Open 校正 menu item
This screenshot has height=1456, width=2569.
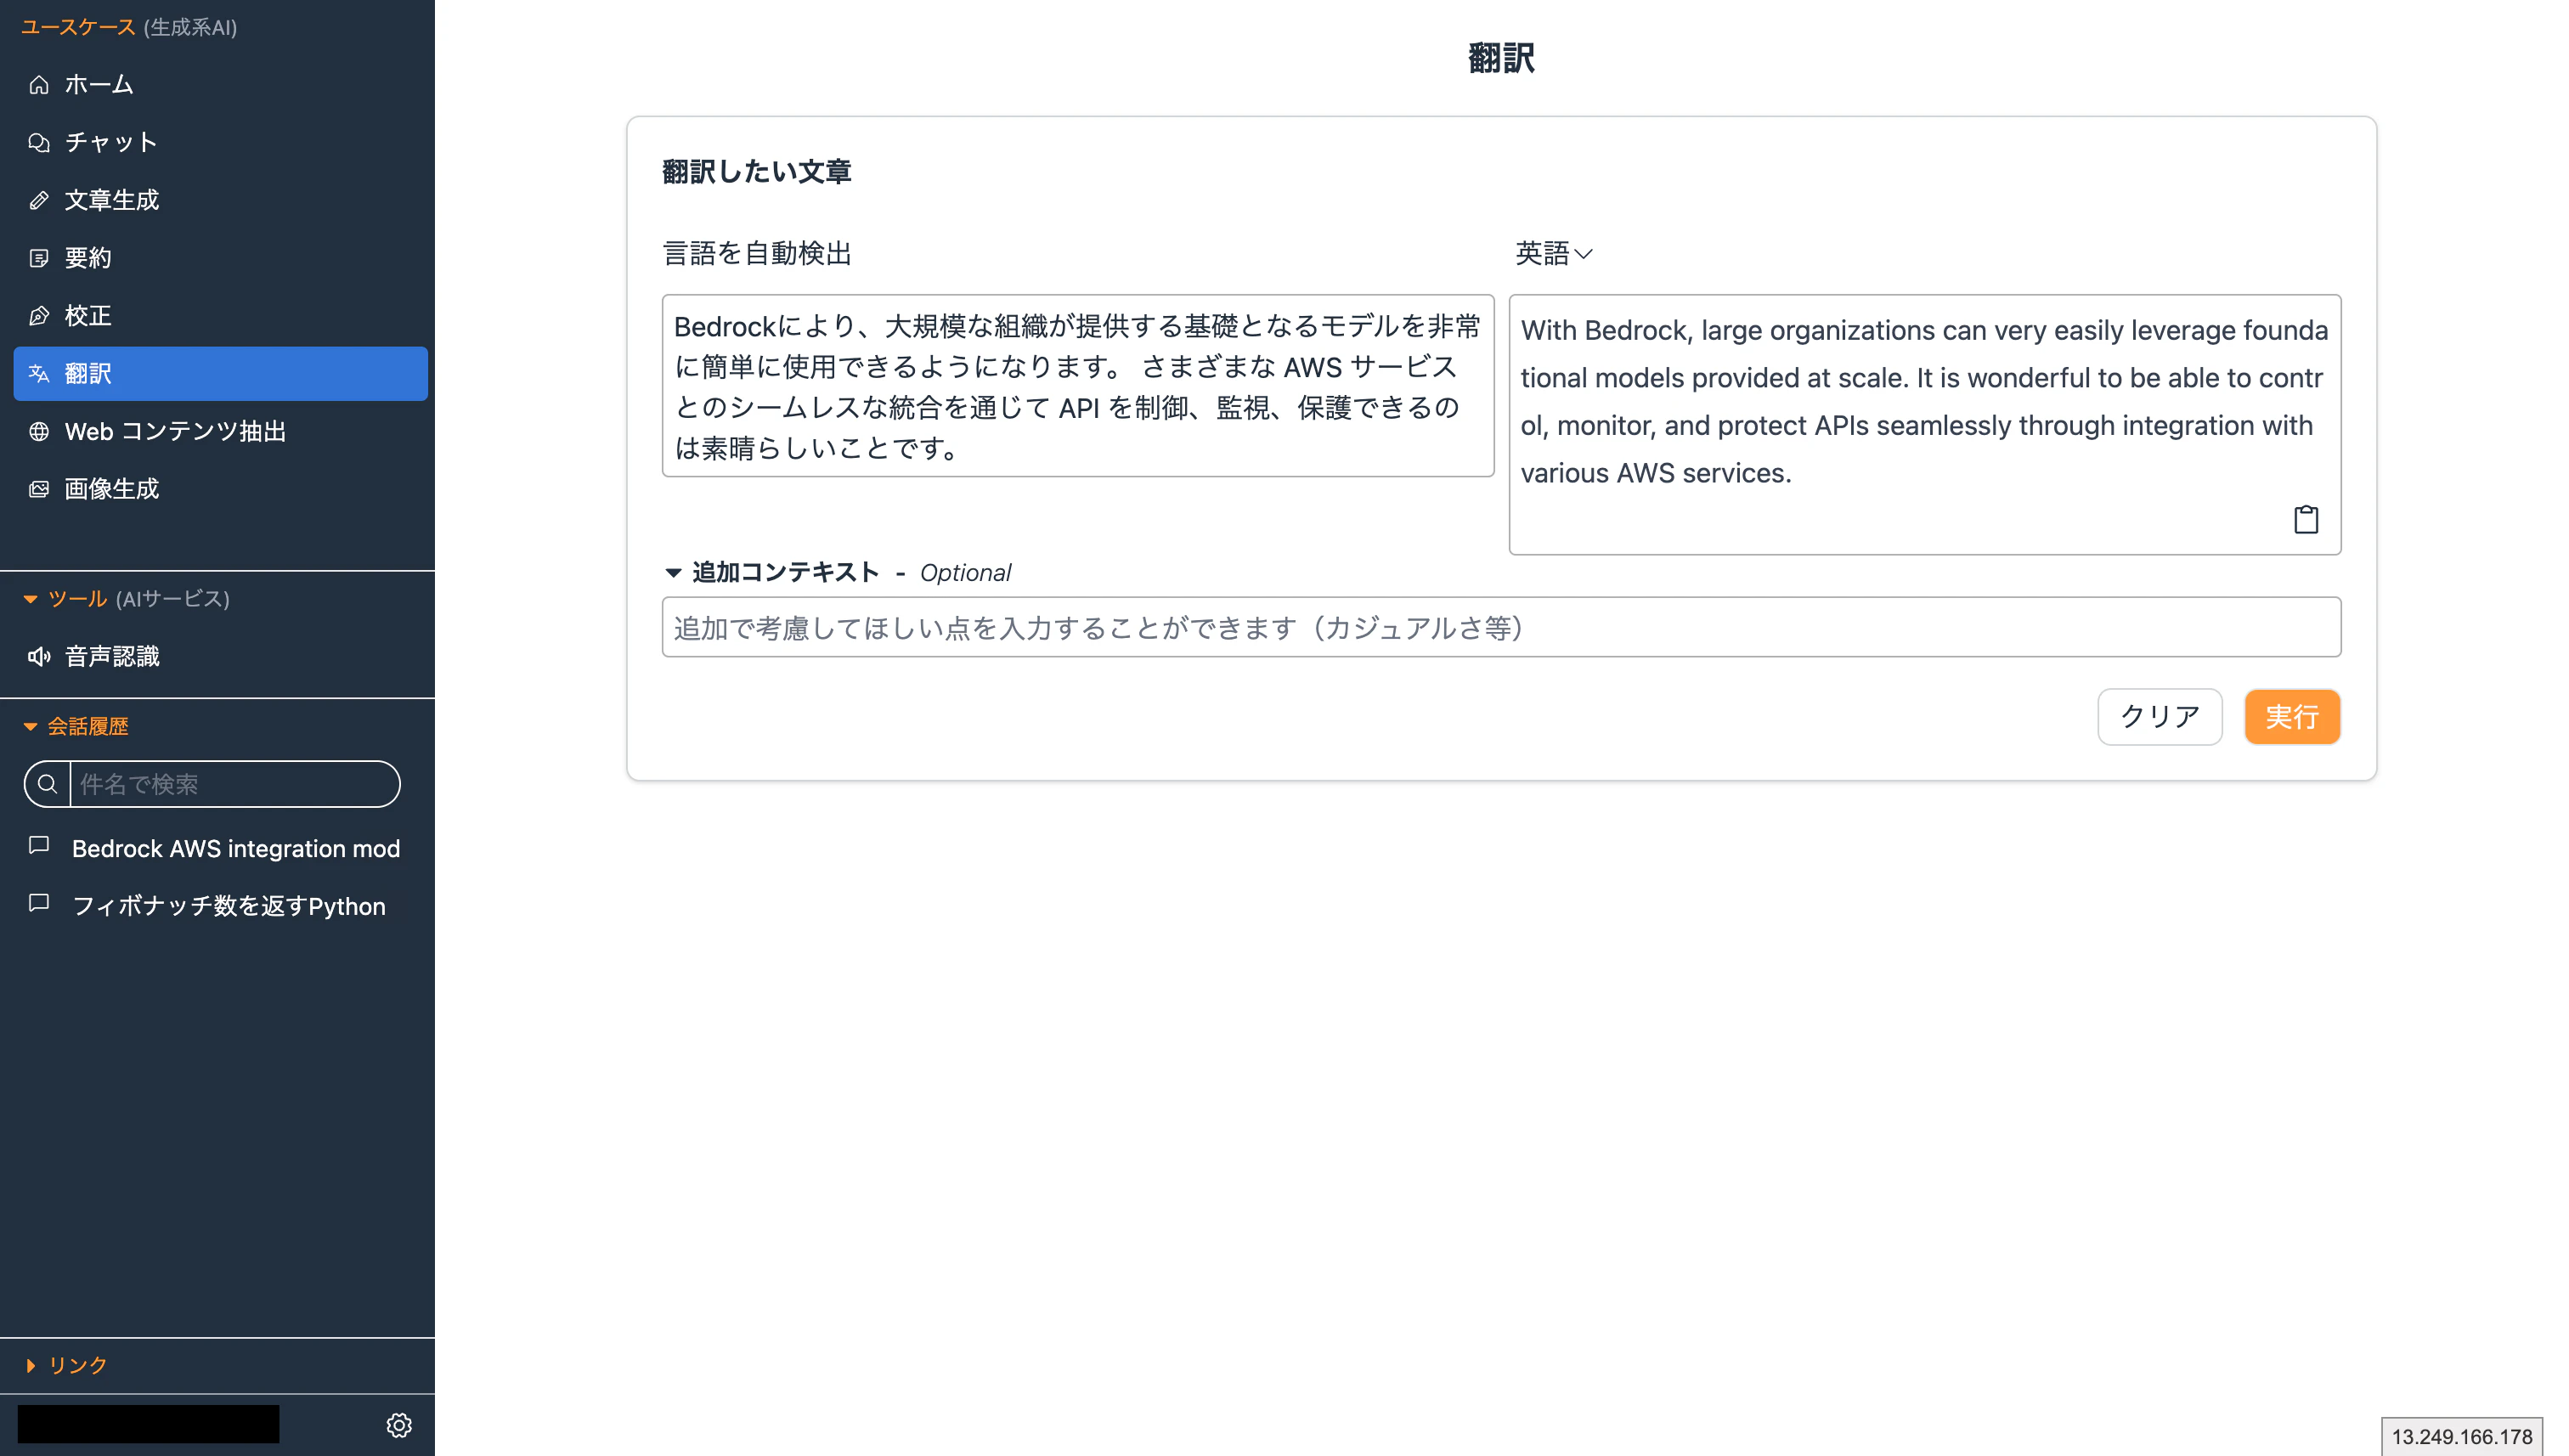pyautogui.click(x=220, y=316)
